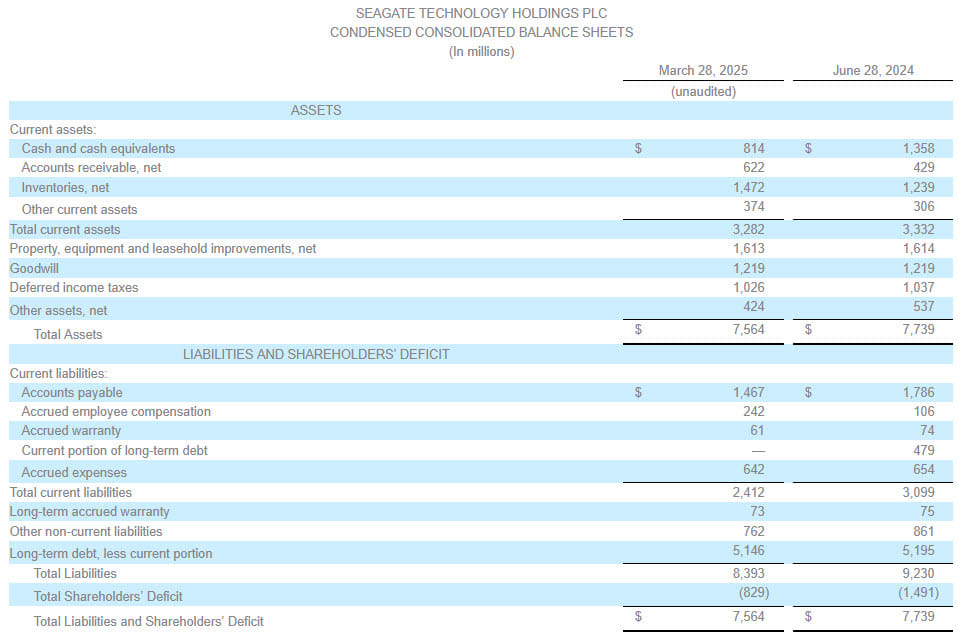
Task: Select the "March 28, 2025" column header
Action: point(703,70)
